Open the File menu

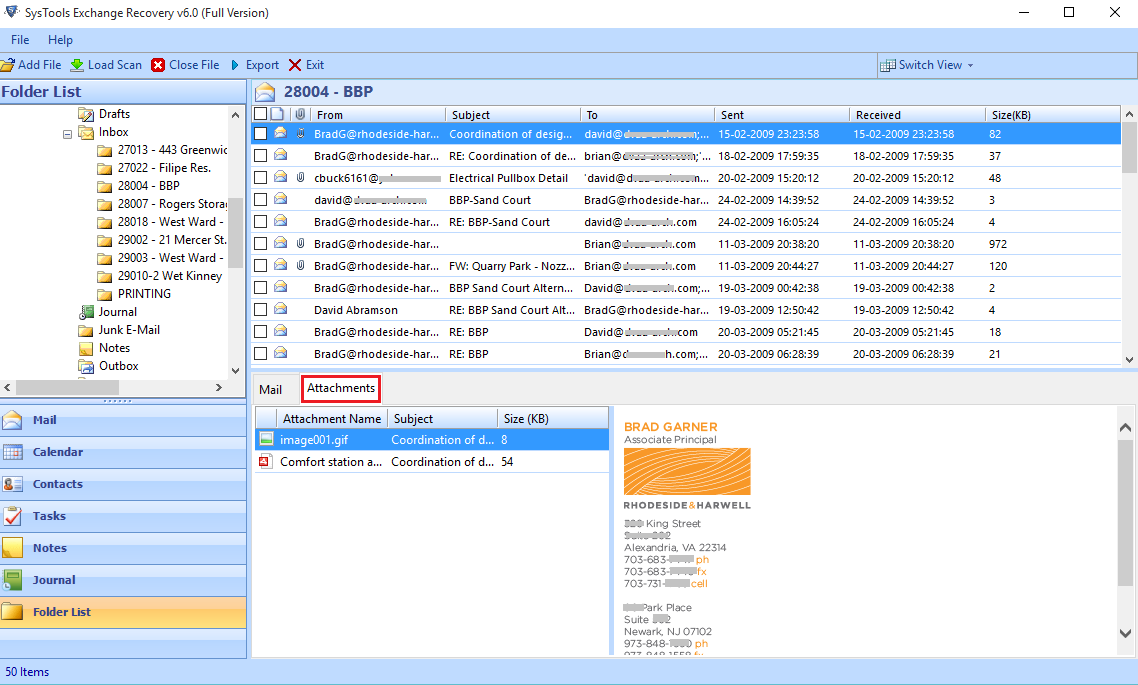(20, 40)
